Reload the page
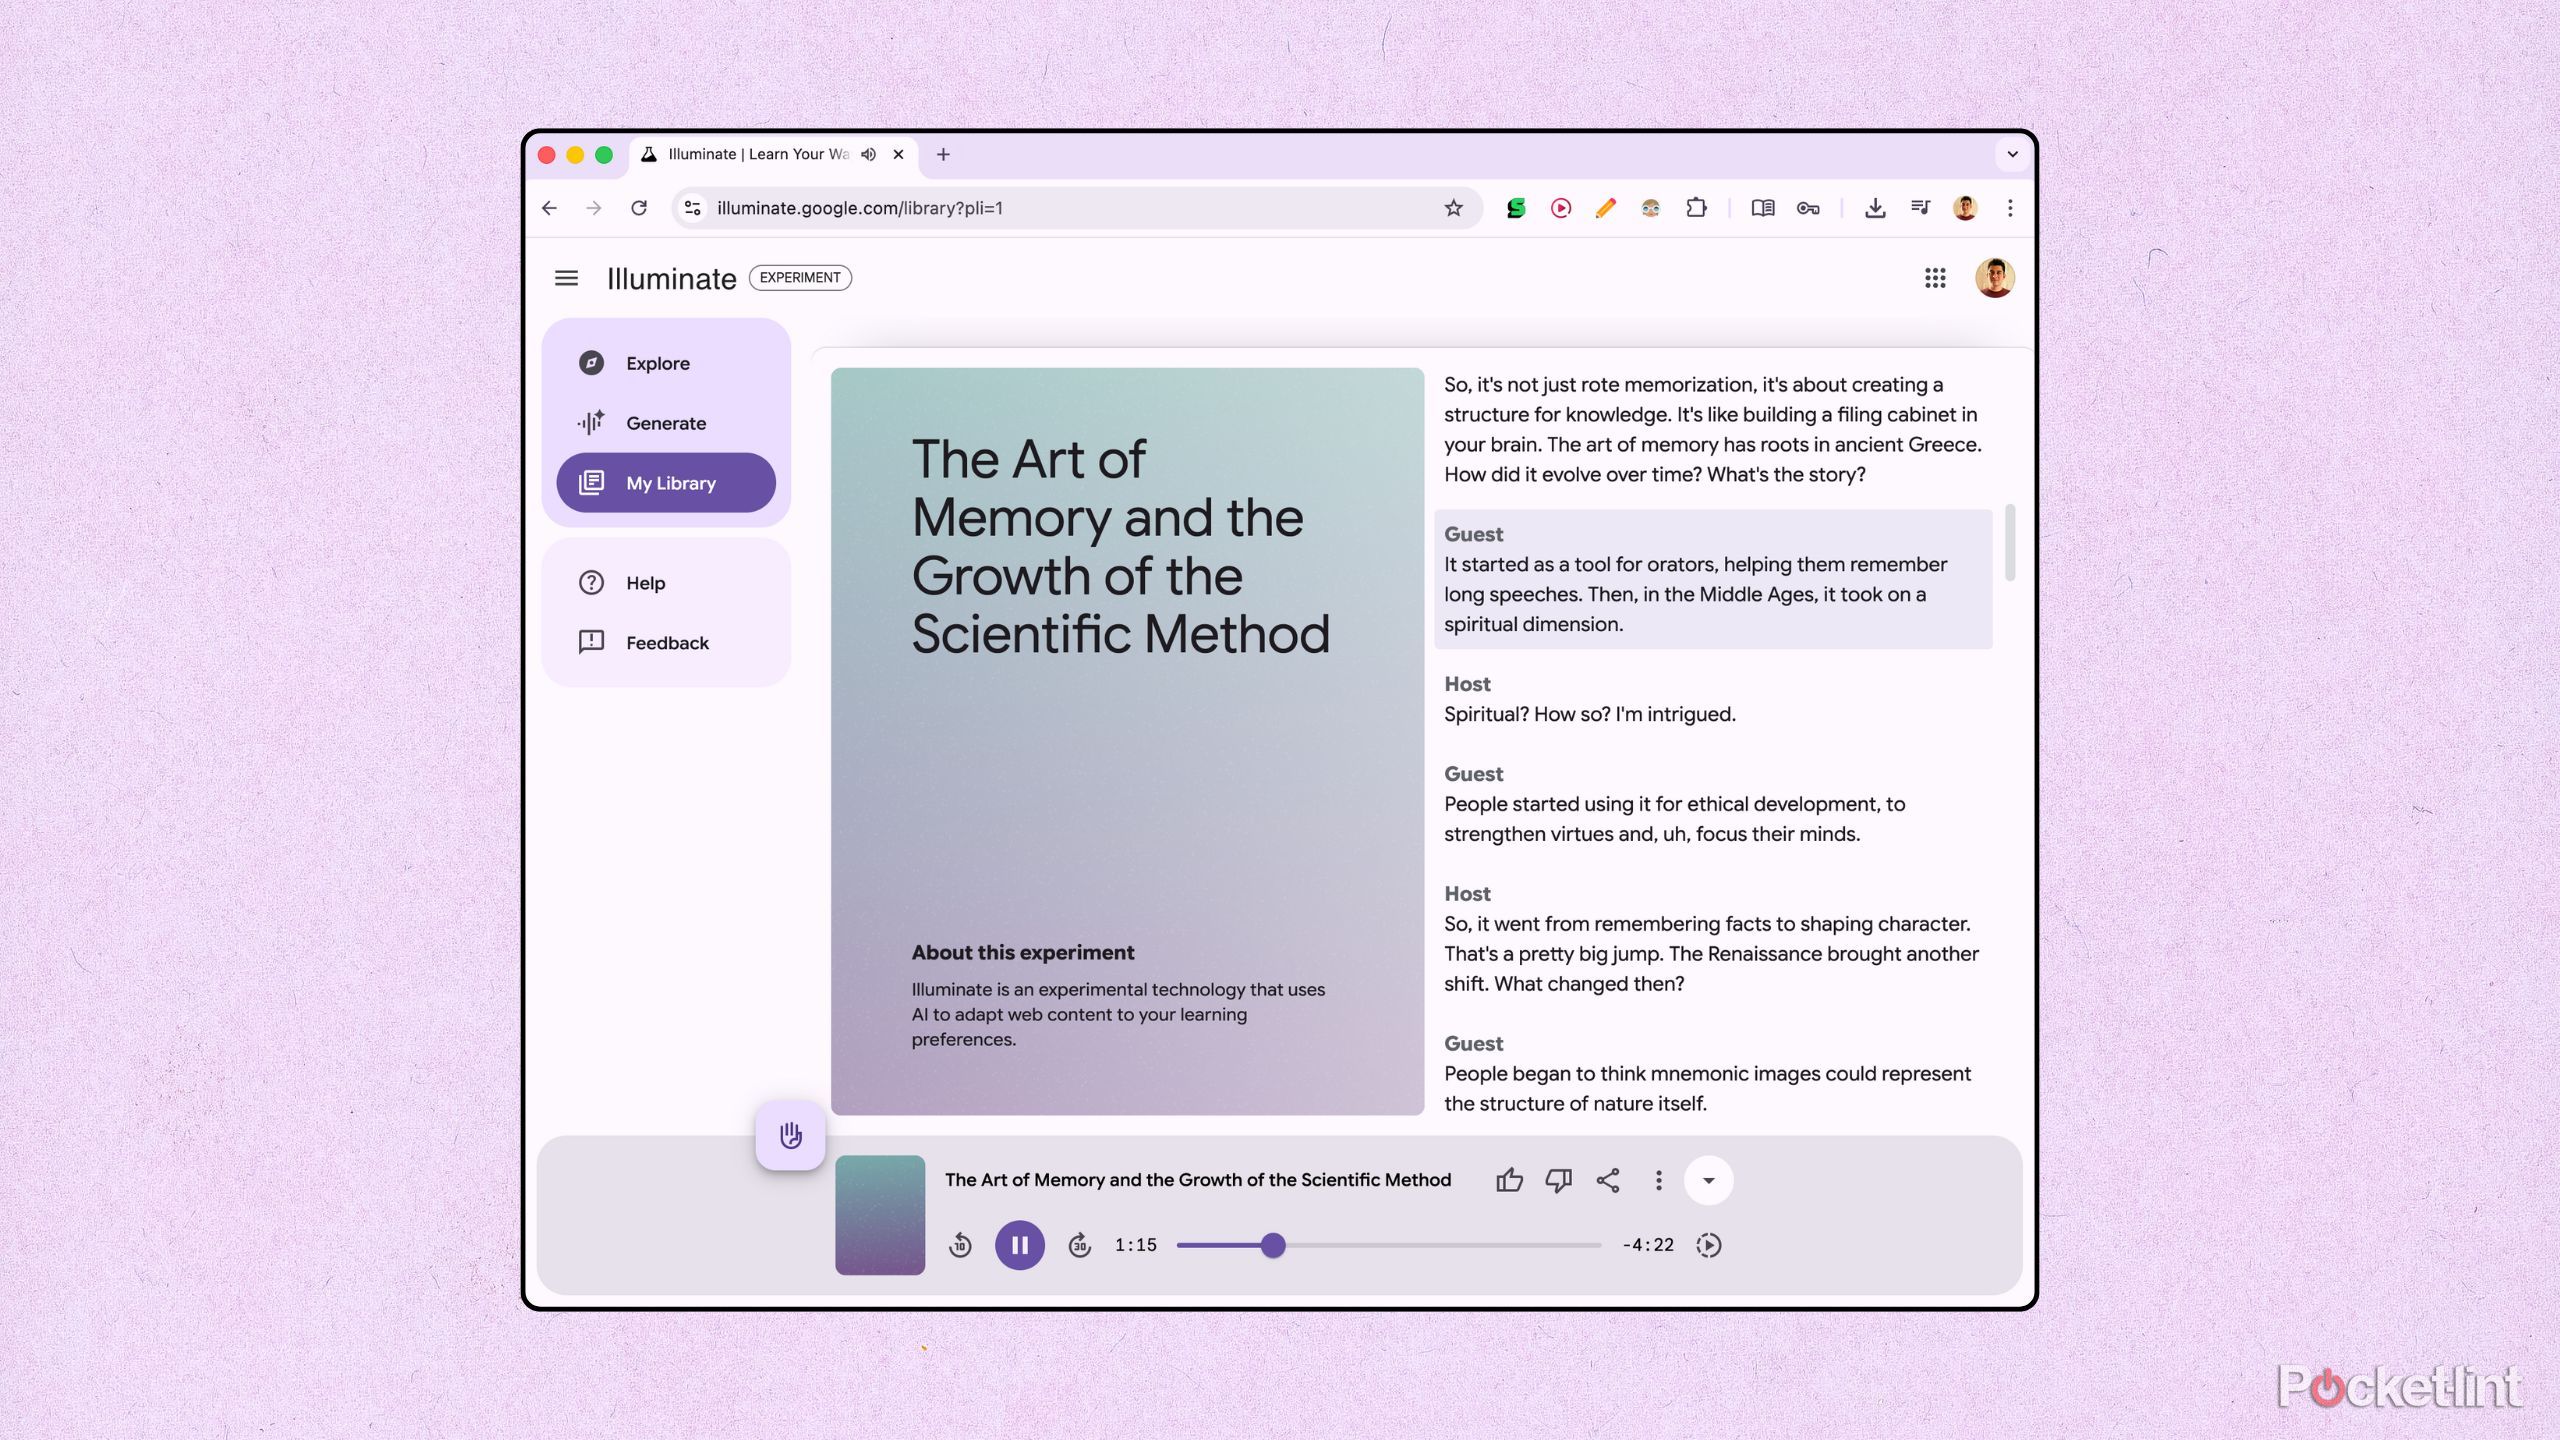 coord(639,208)
